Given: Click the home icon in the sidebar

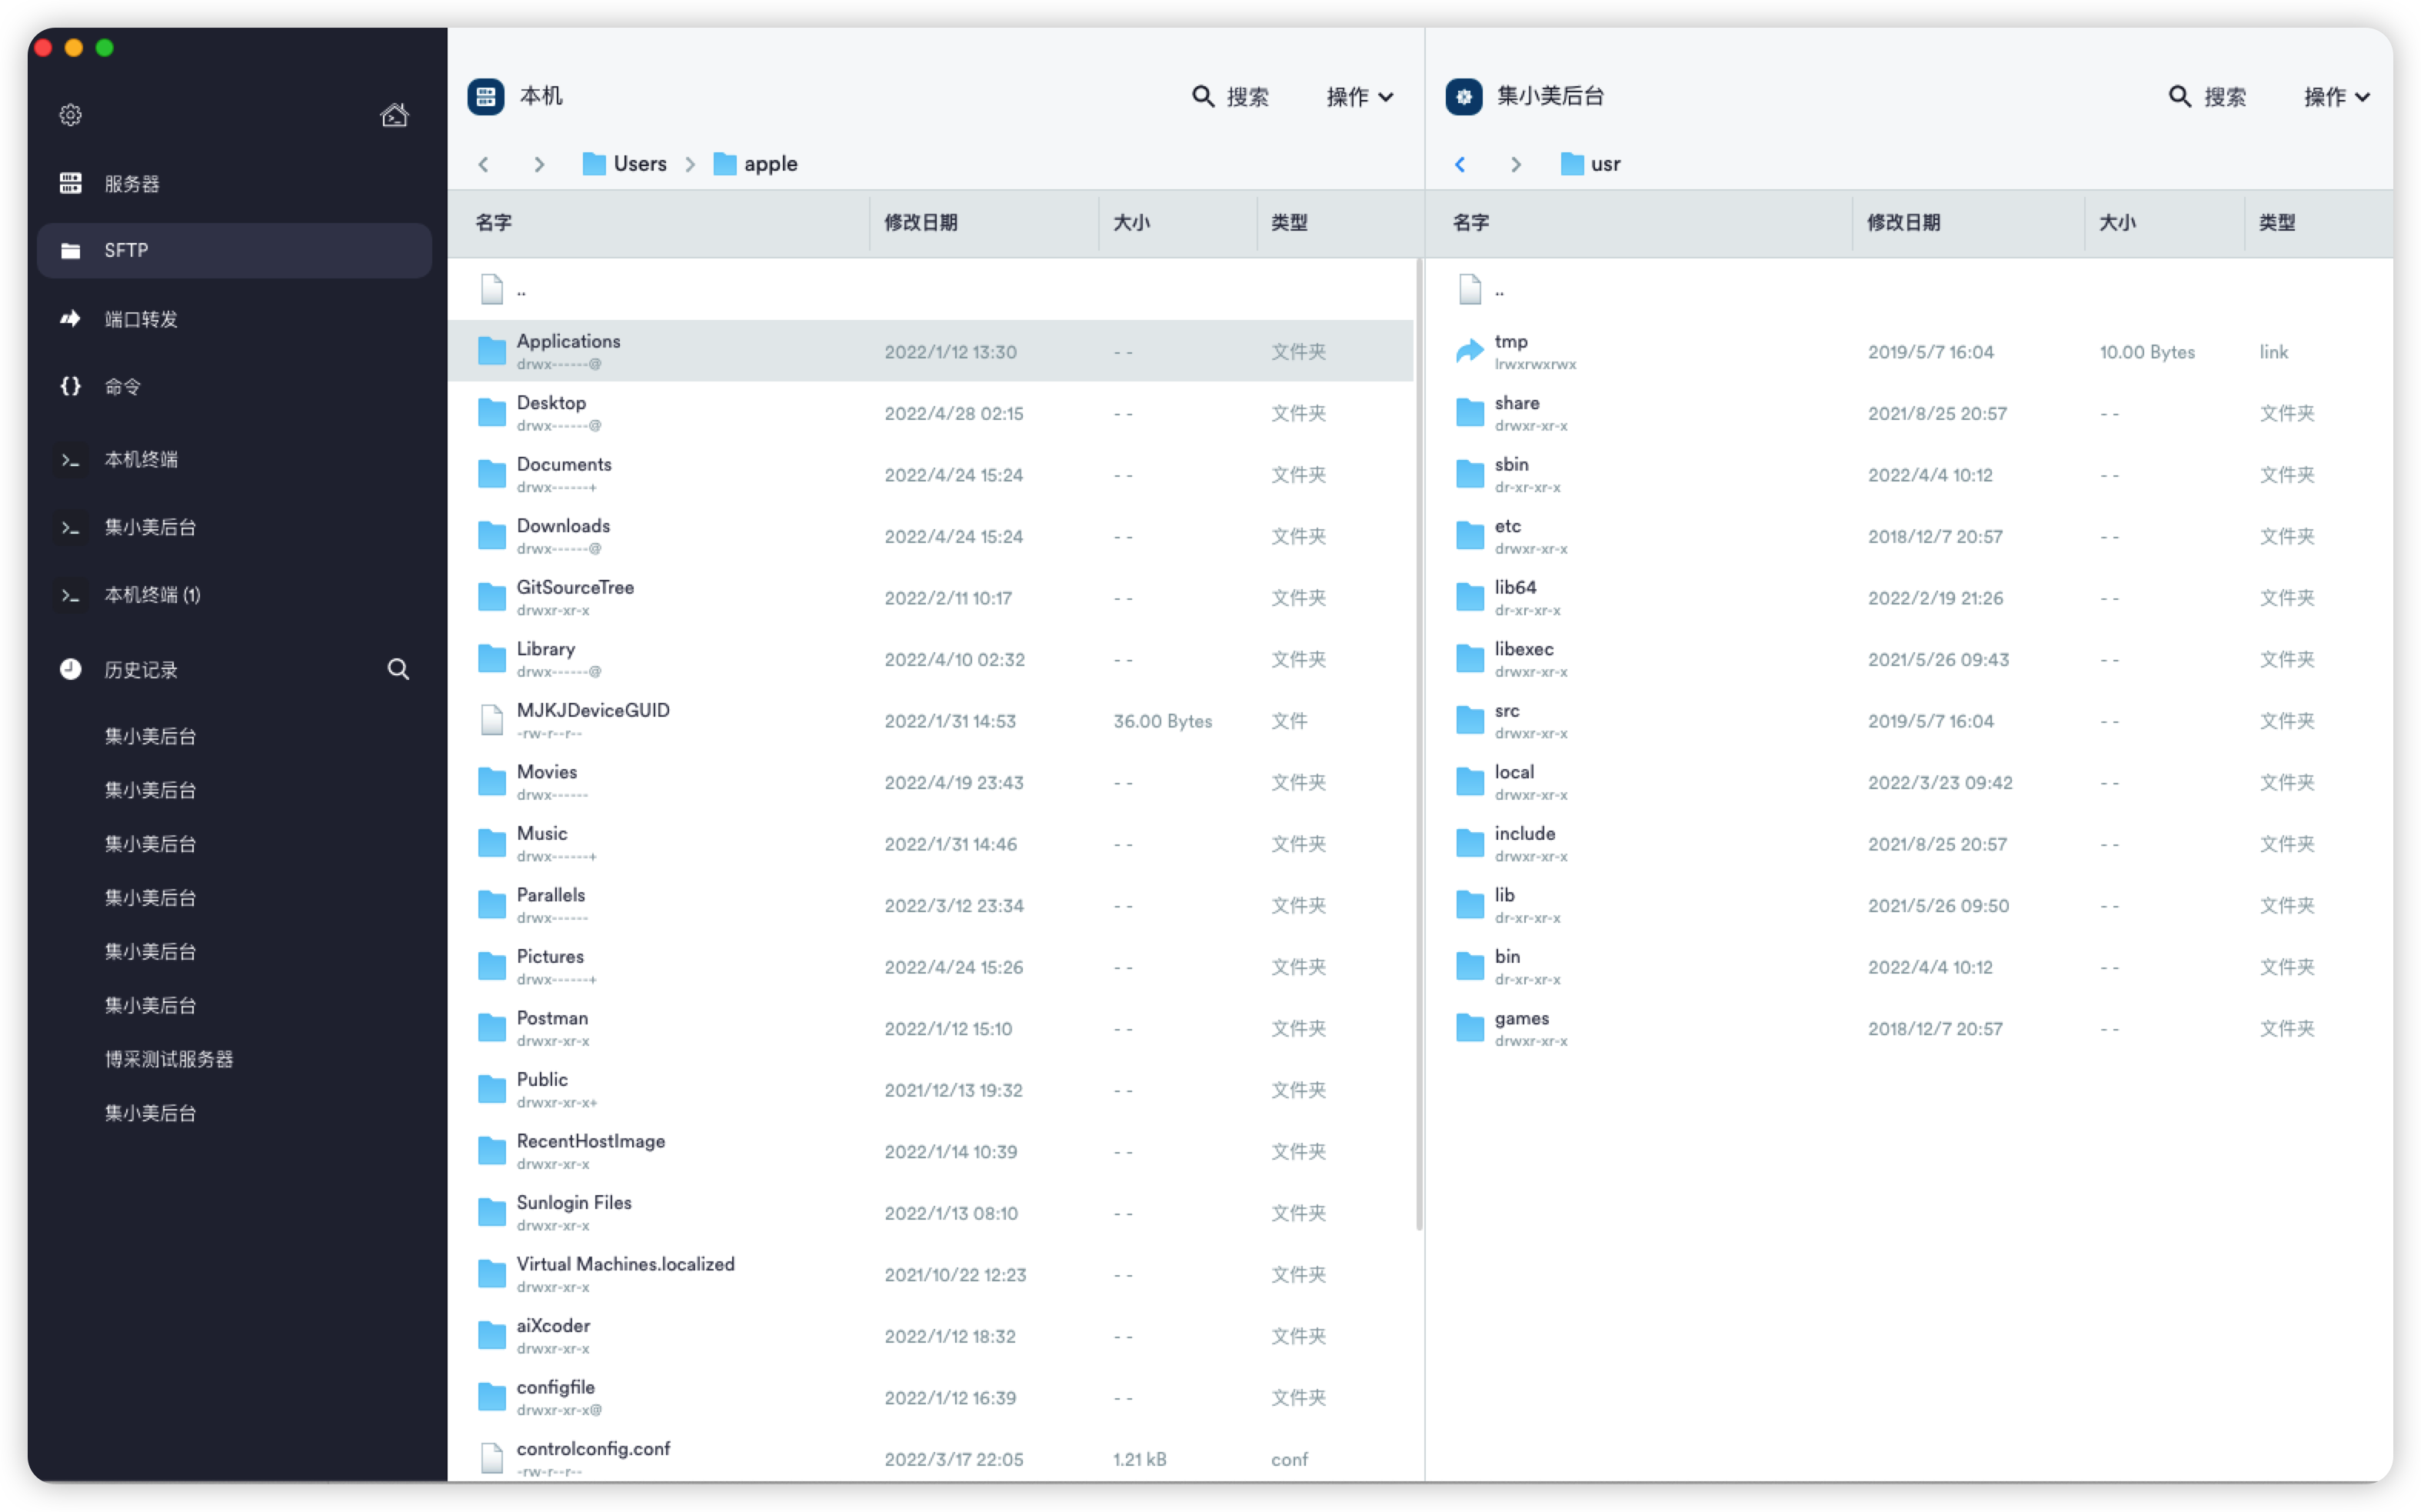Looking at the screenshot, I should point(394,115).
